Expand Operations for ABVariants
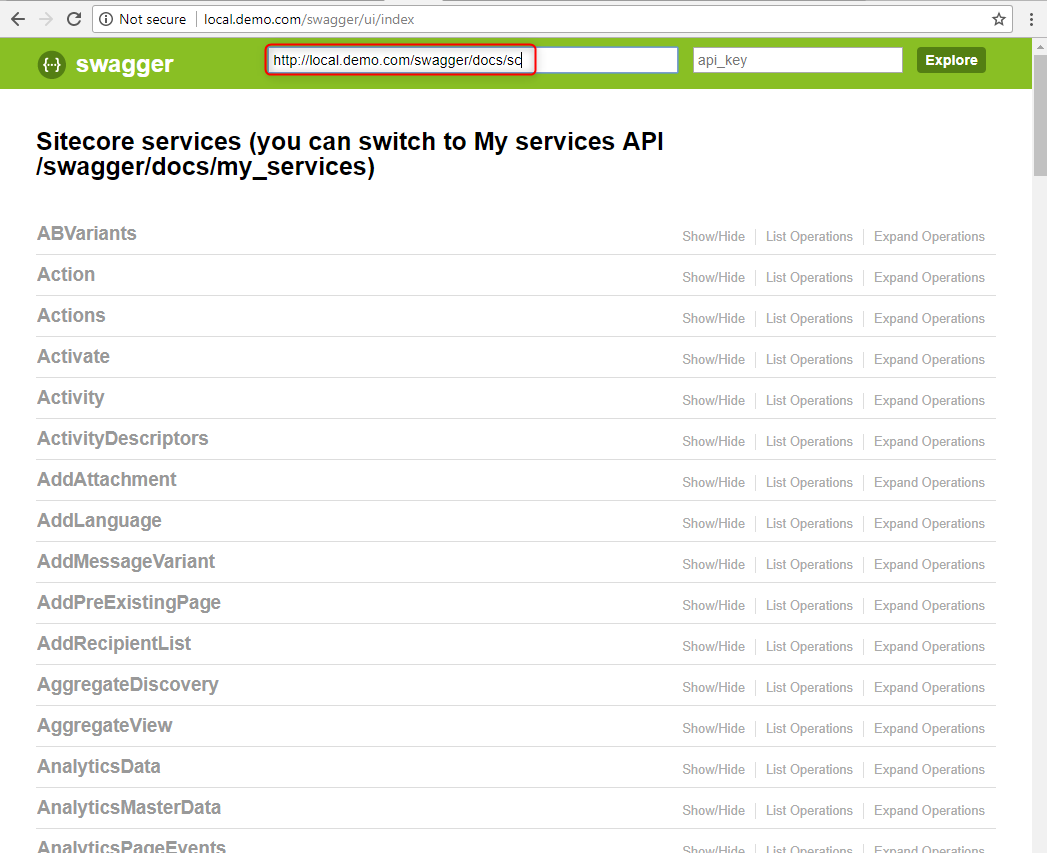Viewport: 1047px width, 853px height. pyautogui.click(x=929, y=236)
